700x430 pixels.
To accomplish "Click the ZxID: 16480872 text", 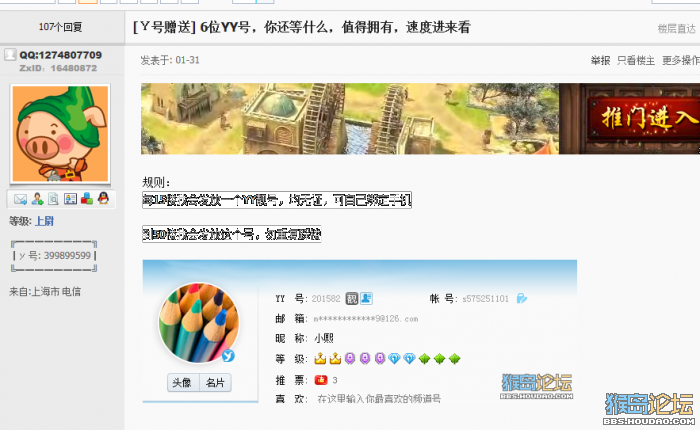I will point(58,68).
